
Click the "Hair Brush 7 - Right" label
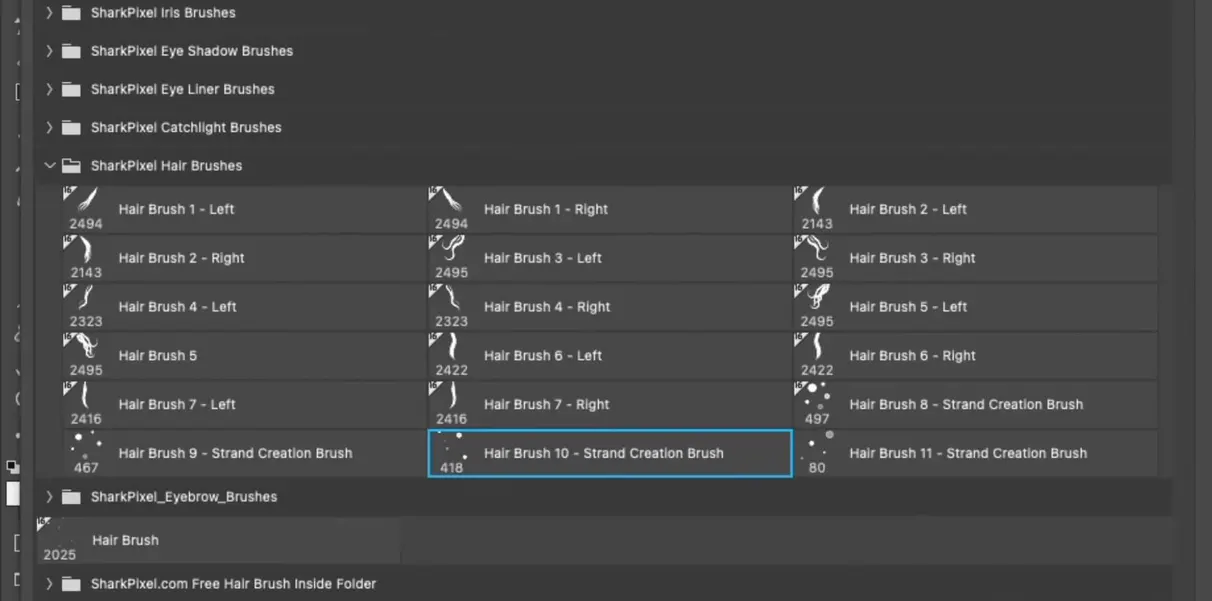coord(547,405)
